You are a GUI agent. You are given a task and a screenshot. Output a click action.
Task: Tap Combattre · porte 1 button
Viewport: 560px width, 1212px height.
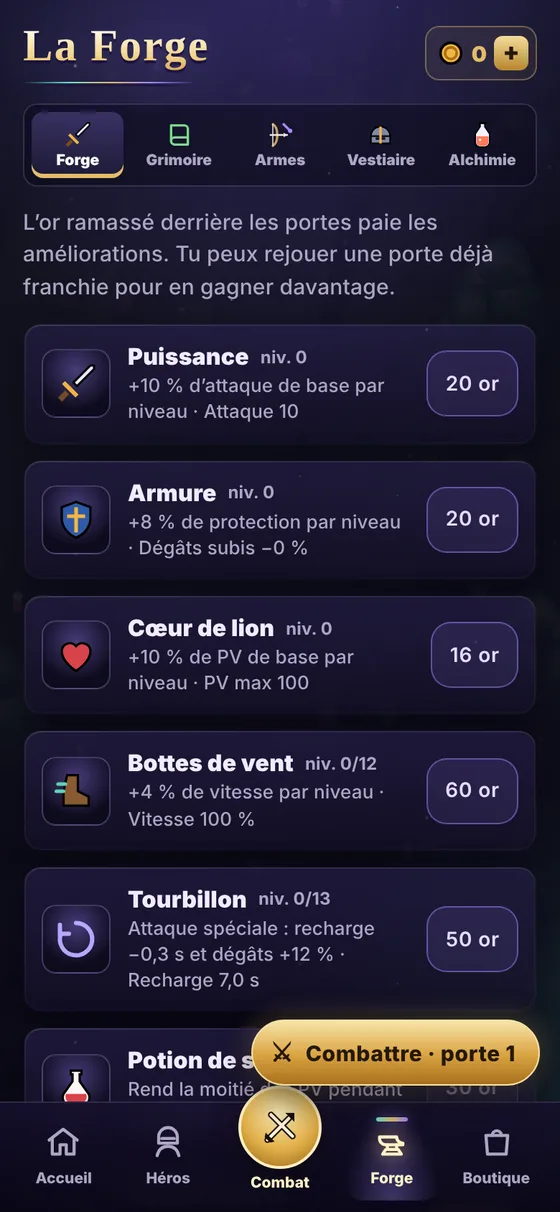point(395,1053)
